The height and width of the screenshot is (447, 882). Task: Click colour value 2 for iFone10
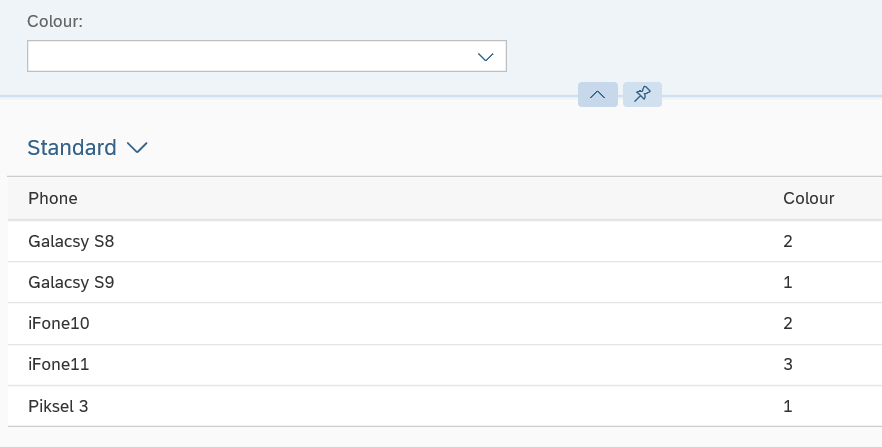pos(788,323)
